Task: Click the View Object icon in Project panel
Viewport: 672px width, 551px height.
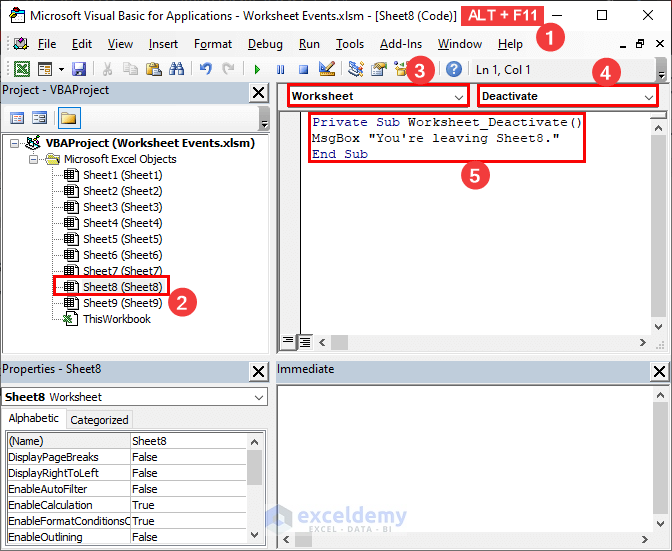Action: coord(39,118)
